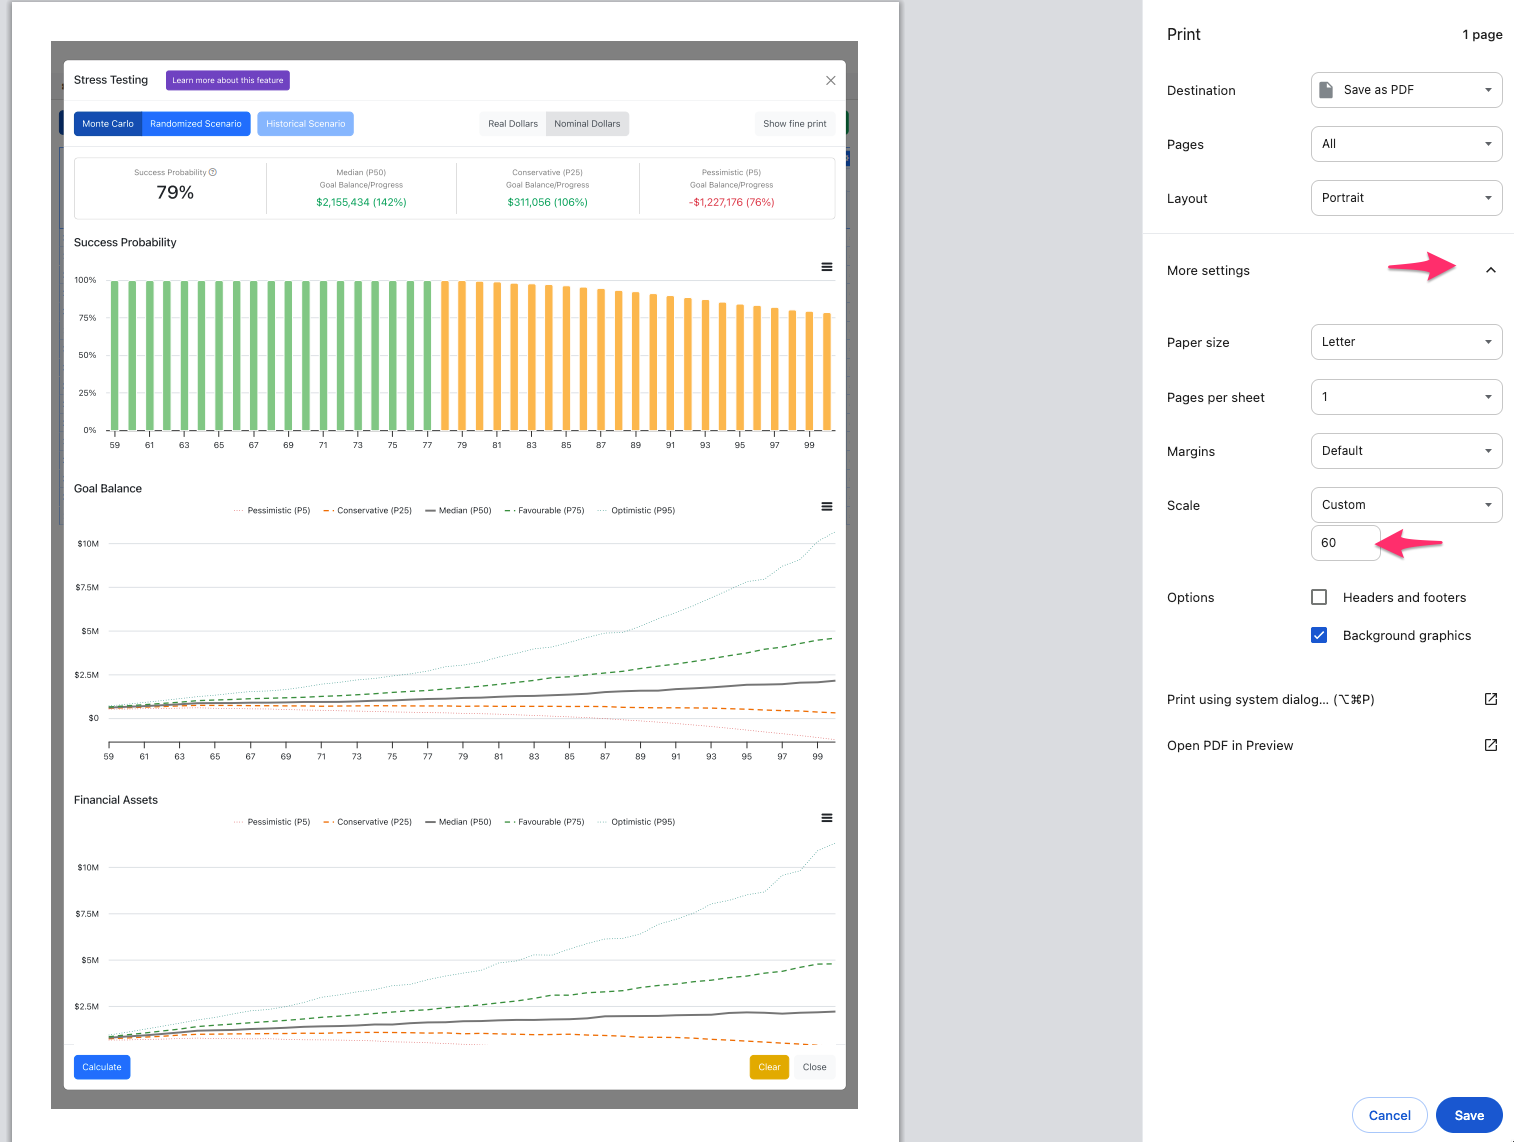This screenshot has width=1514, height=1142.
Task: Enable Headers and footers checkbox
Action: click(1319, 597)
